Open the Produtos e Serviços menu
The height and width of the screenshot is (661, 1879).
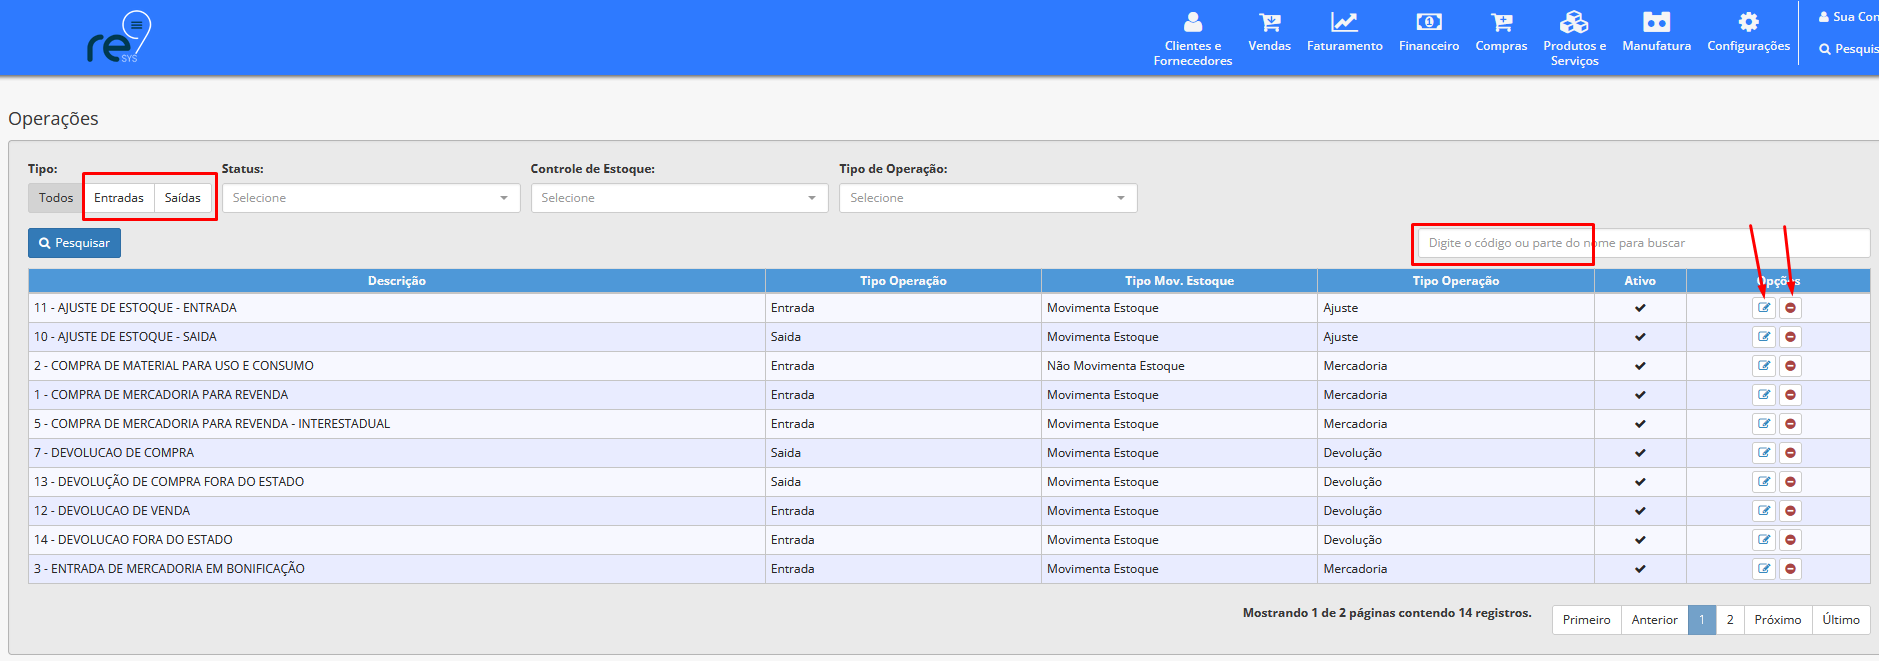(x=1574, y=38)
